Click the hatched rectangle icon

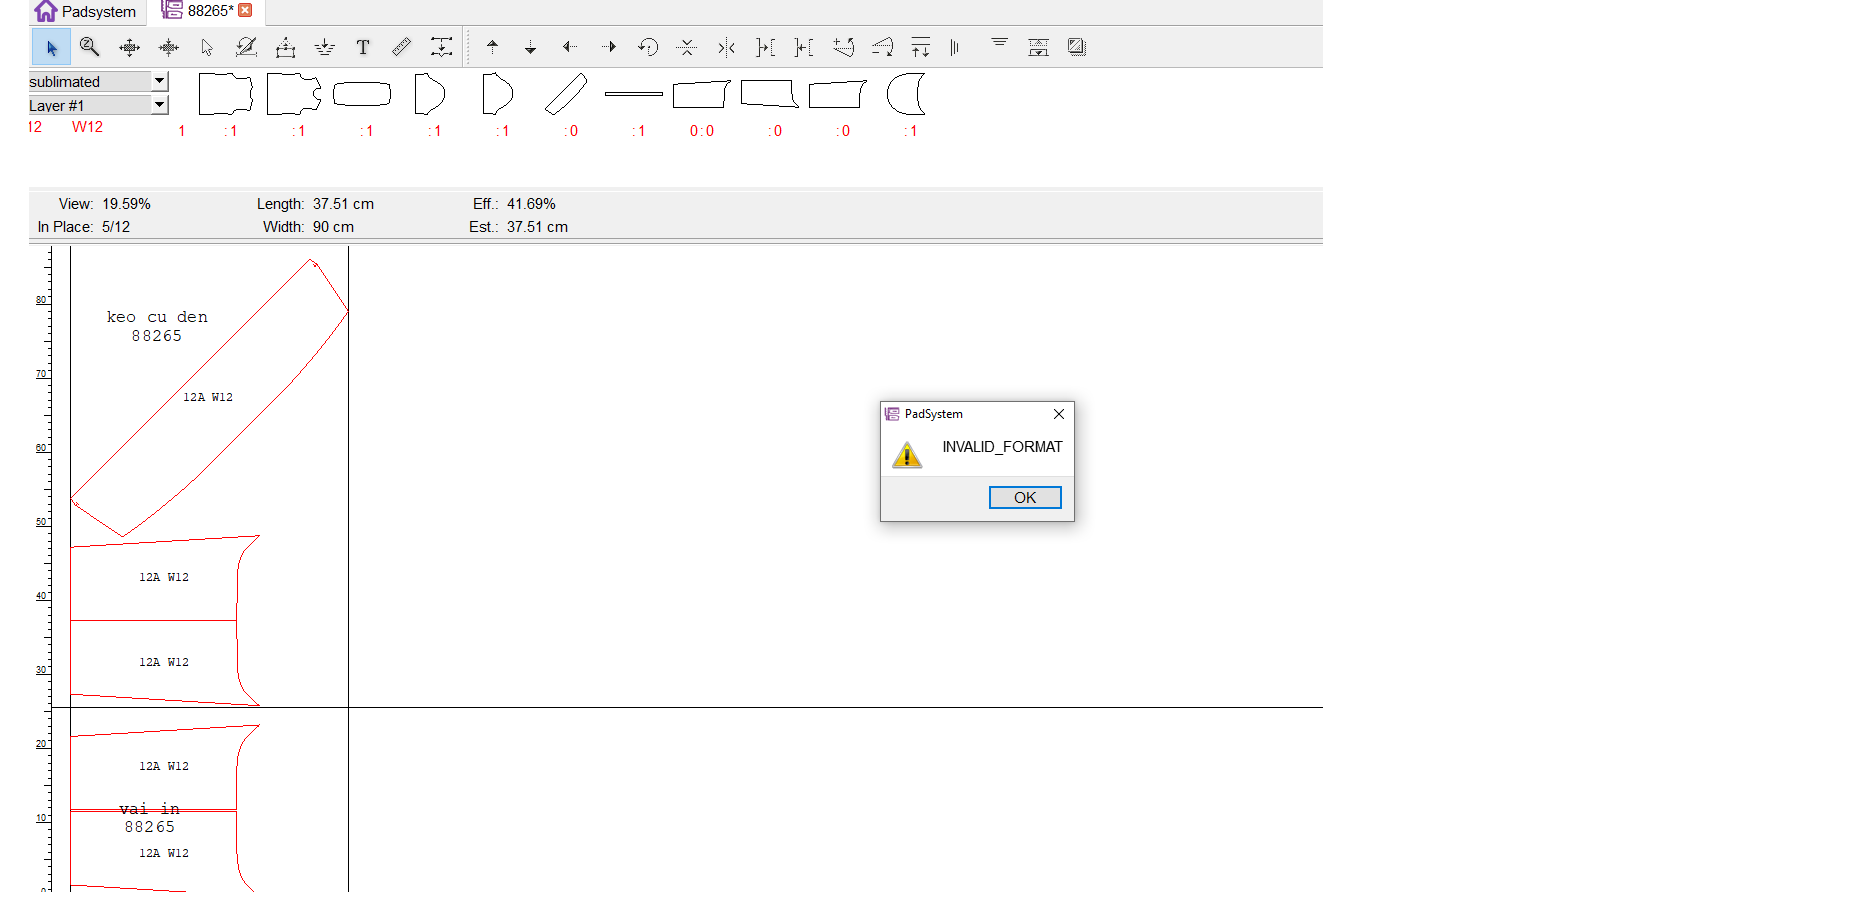pyautogui.click(x=1076, y=47)
